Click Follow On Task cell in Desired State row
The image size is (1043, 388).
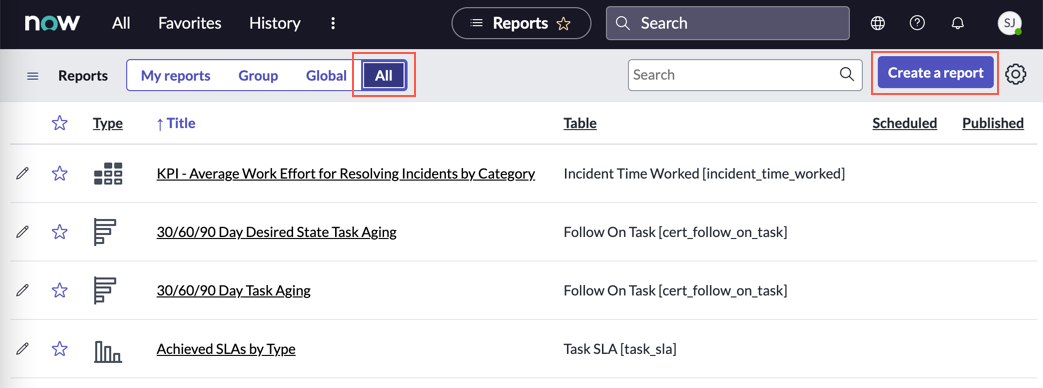coord(675,232)
